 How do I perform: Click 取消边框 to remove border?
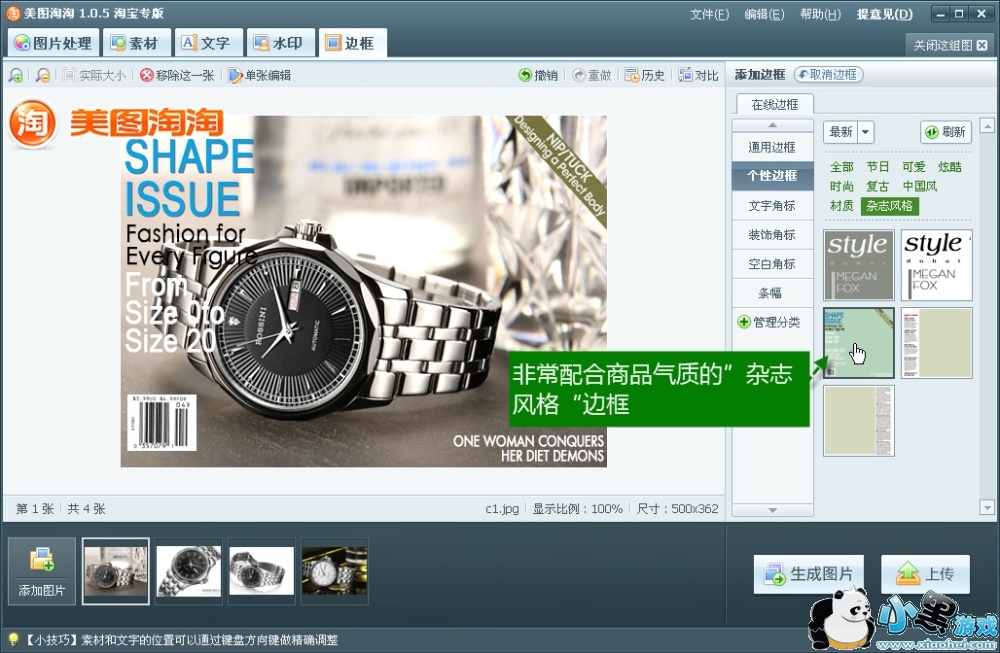point(828,75)
